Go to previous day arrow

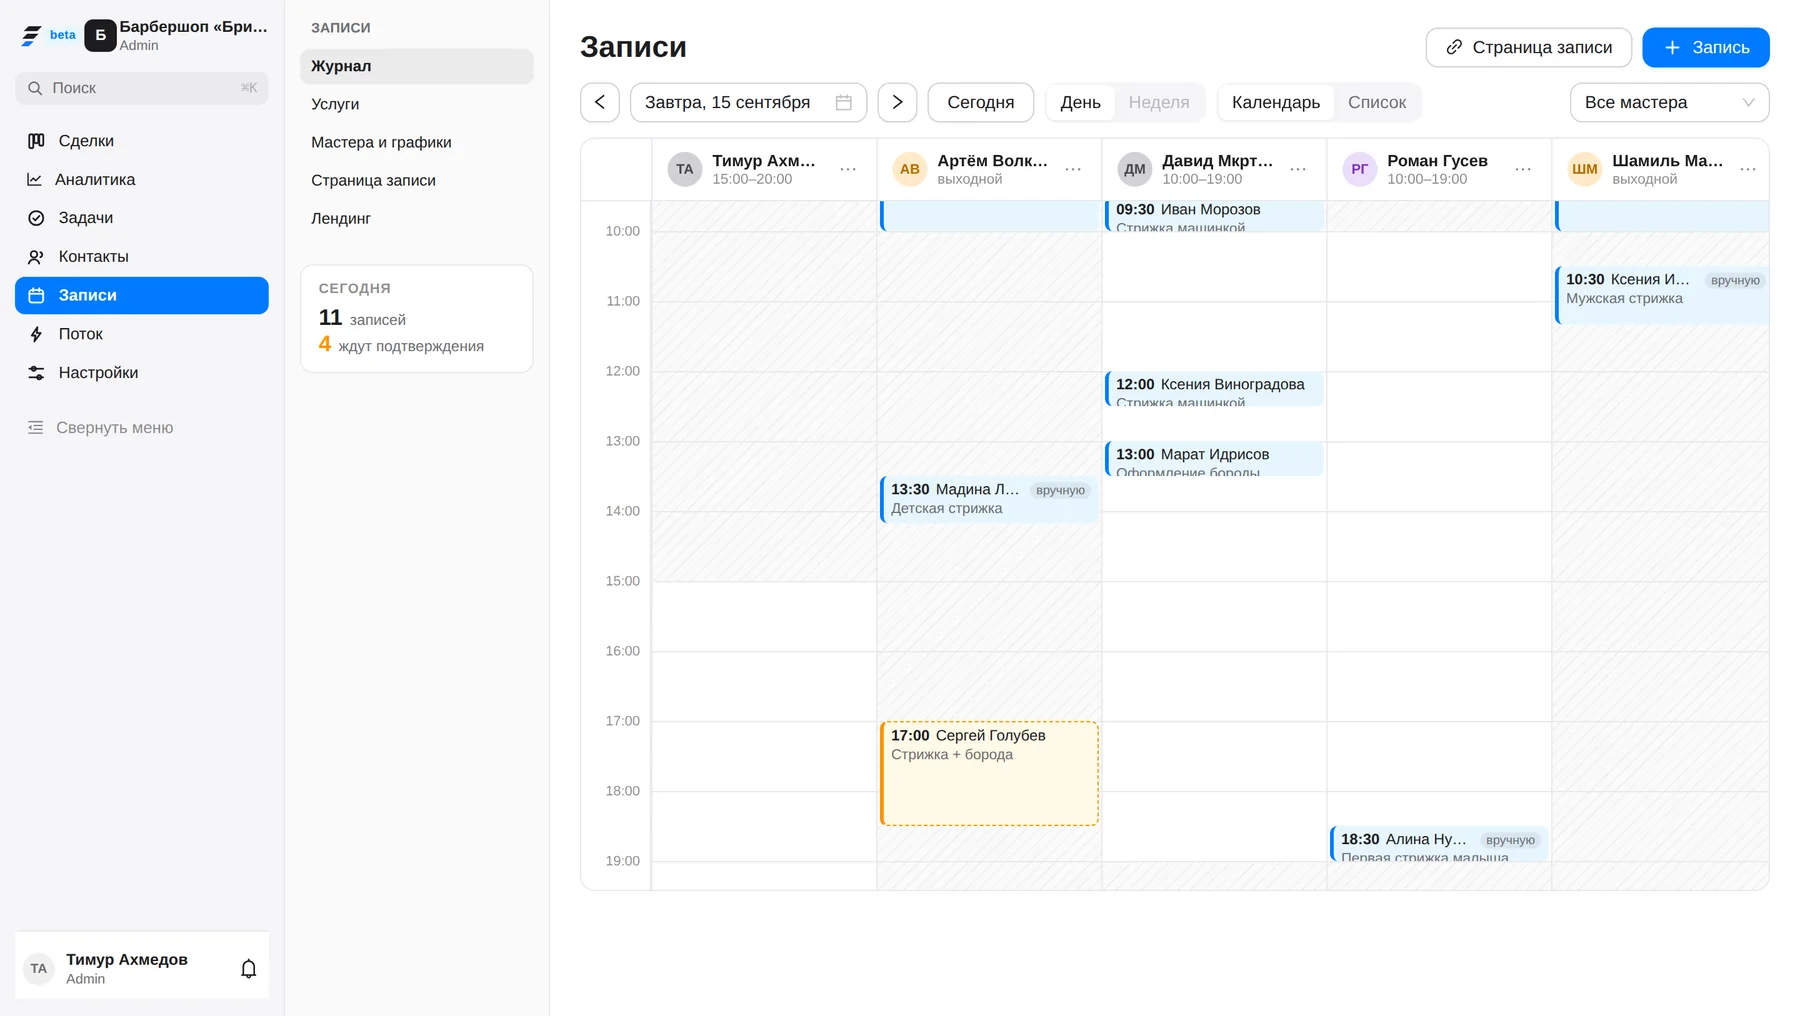tap(600, 102)
